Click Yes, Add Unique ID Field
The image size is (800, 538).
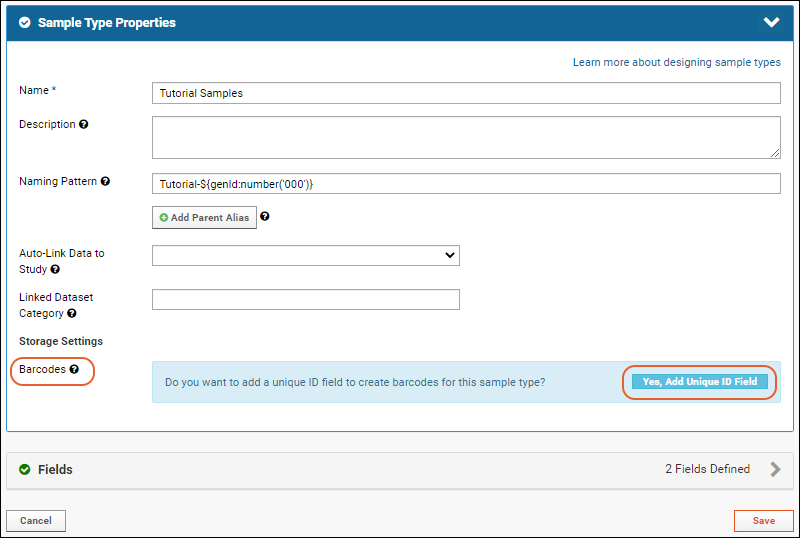[x=699, y=381]
